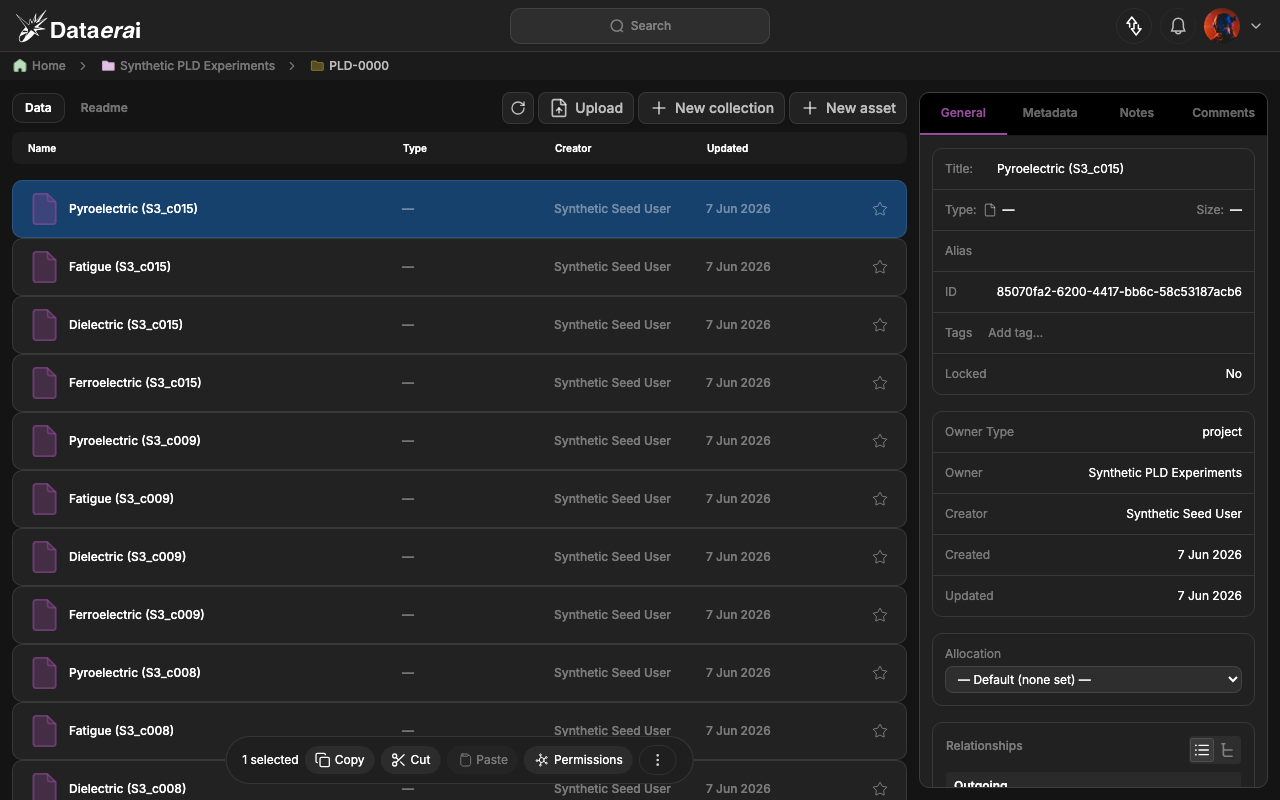This screenshot has height=800, width=1280.
Task: Click file icon of Ferroelectric (S3_c009)
Action: tap(45, 615)
